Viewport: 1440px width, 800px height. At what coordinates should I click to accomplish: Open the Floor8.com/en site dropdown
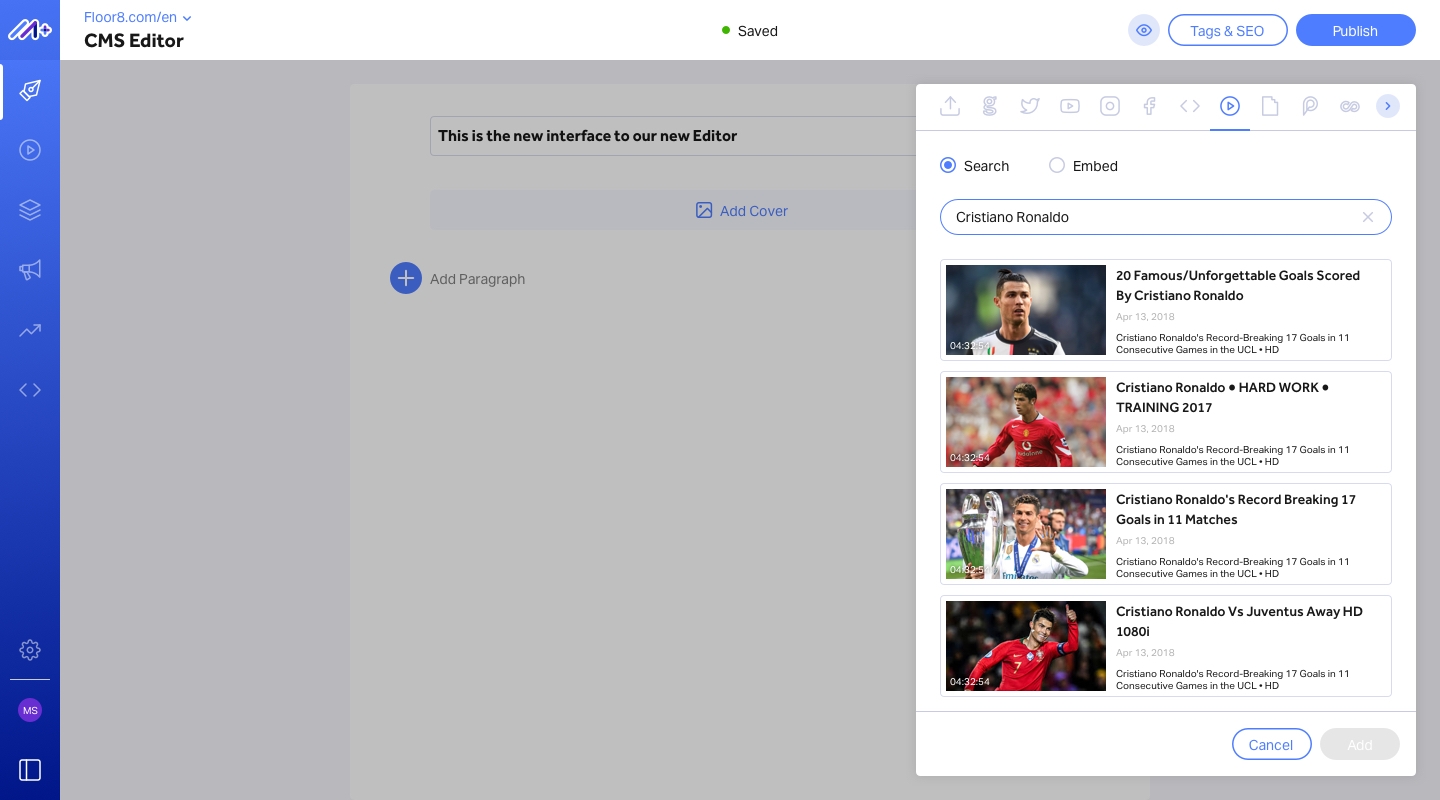point(138,17)
